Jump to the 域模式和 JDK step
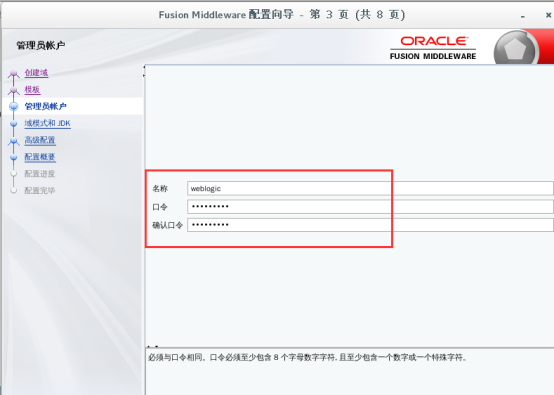Screen dimensions: 554x395 point(47,123)
